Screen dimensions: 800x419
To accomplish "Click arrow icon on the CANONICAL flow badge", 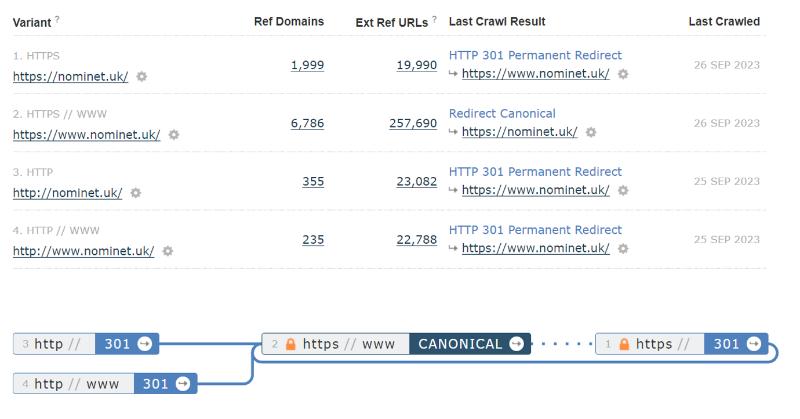I will click(516, 344).
